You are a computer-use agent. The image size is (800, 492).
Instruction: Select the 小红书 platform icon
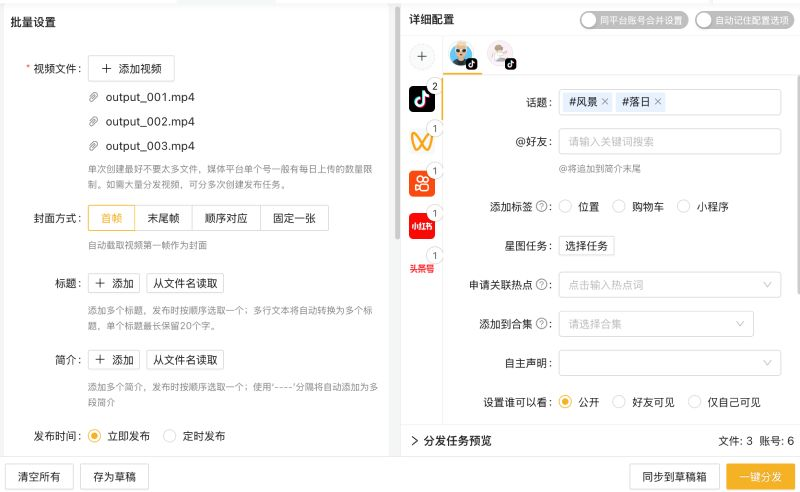click(421, 226)
